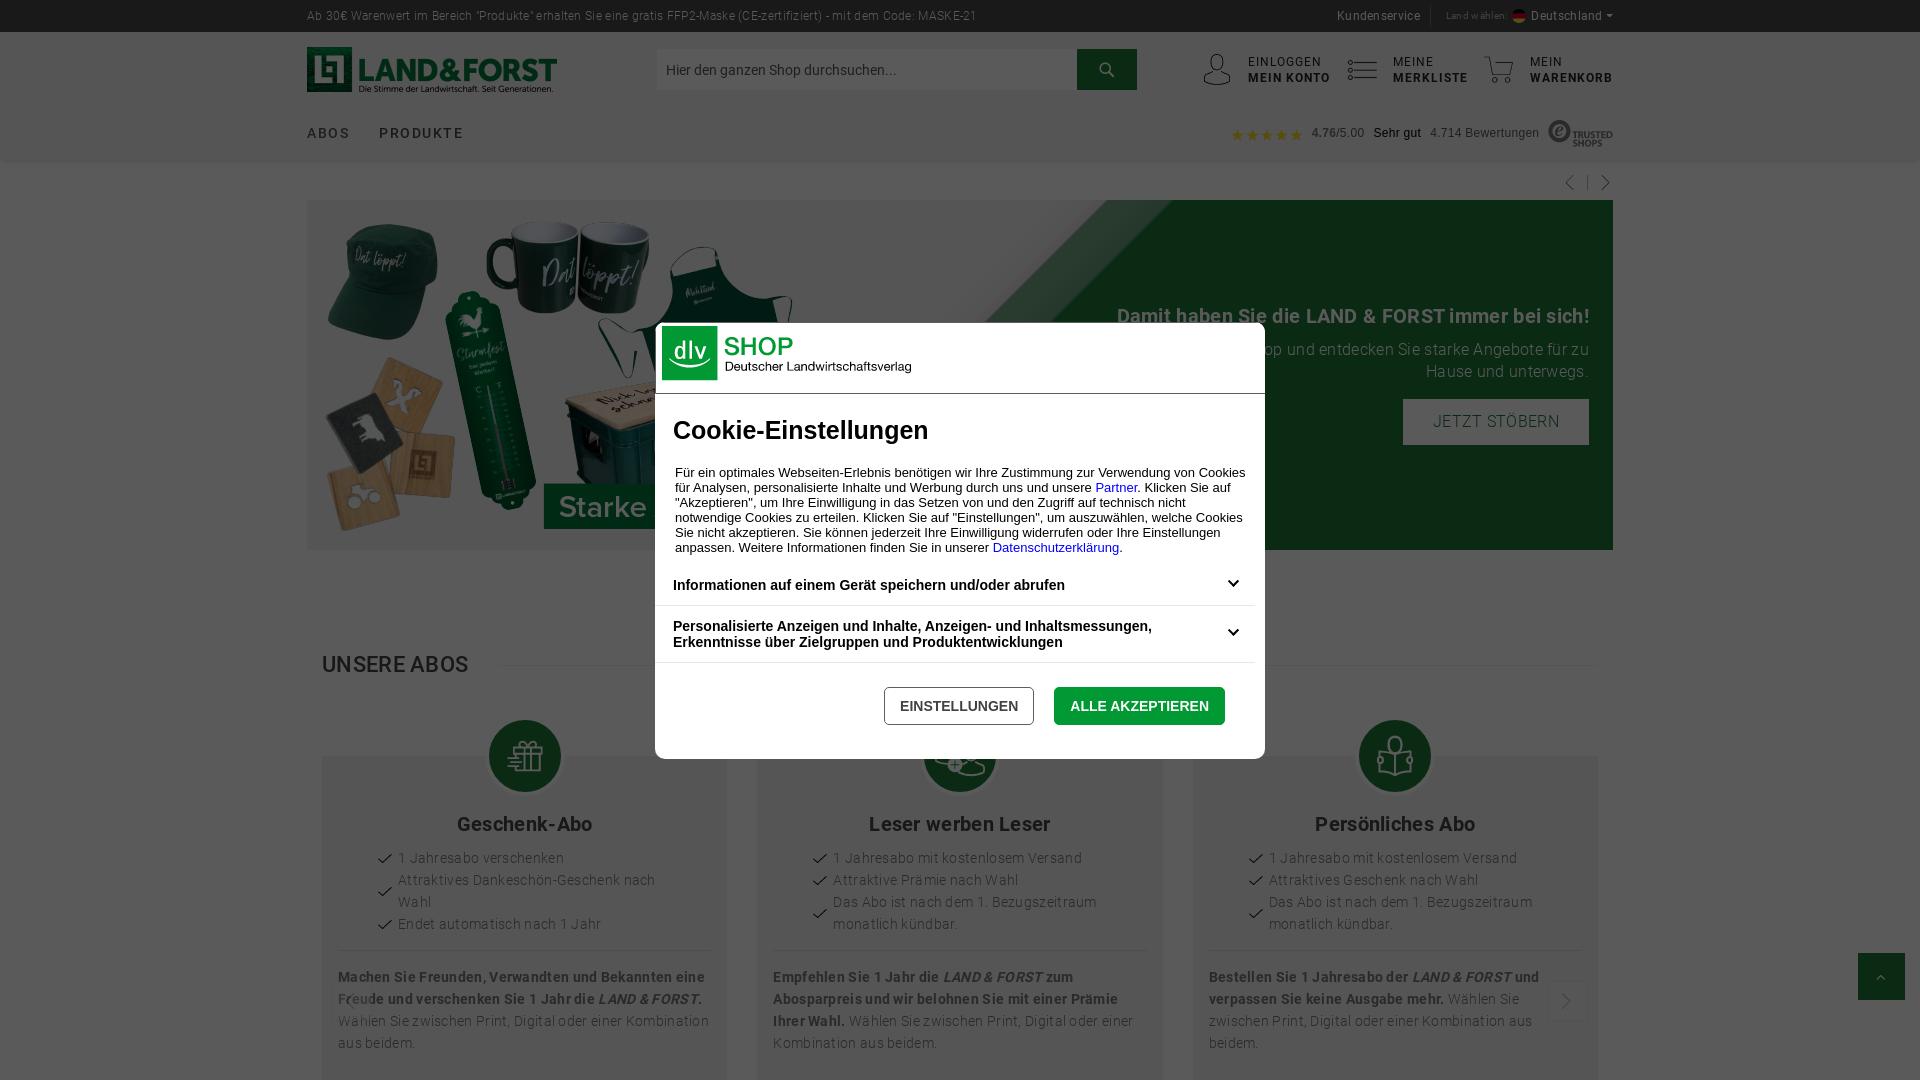Open Merkliste via the list icon

tap(1362, 69)
